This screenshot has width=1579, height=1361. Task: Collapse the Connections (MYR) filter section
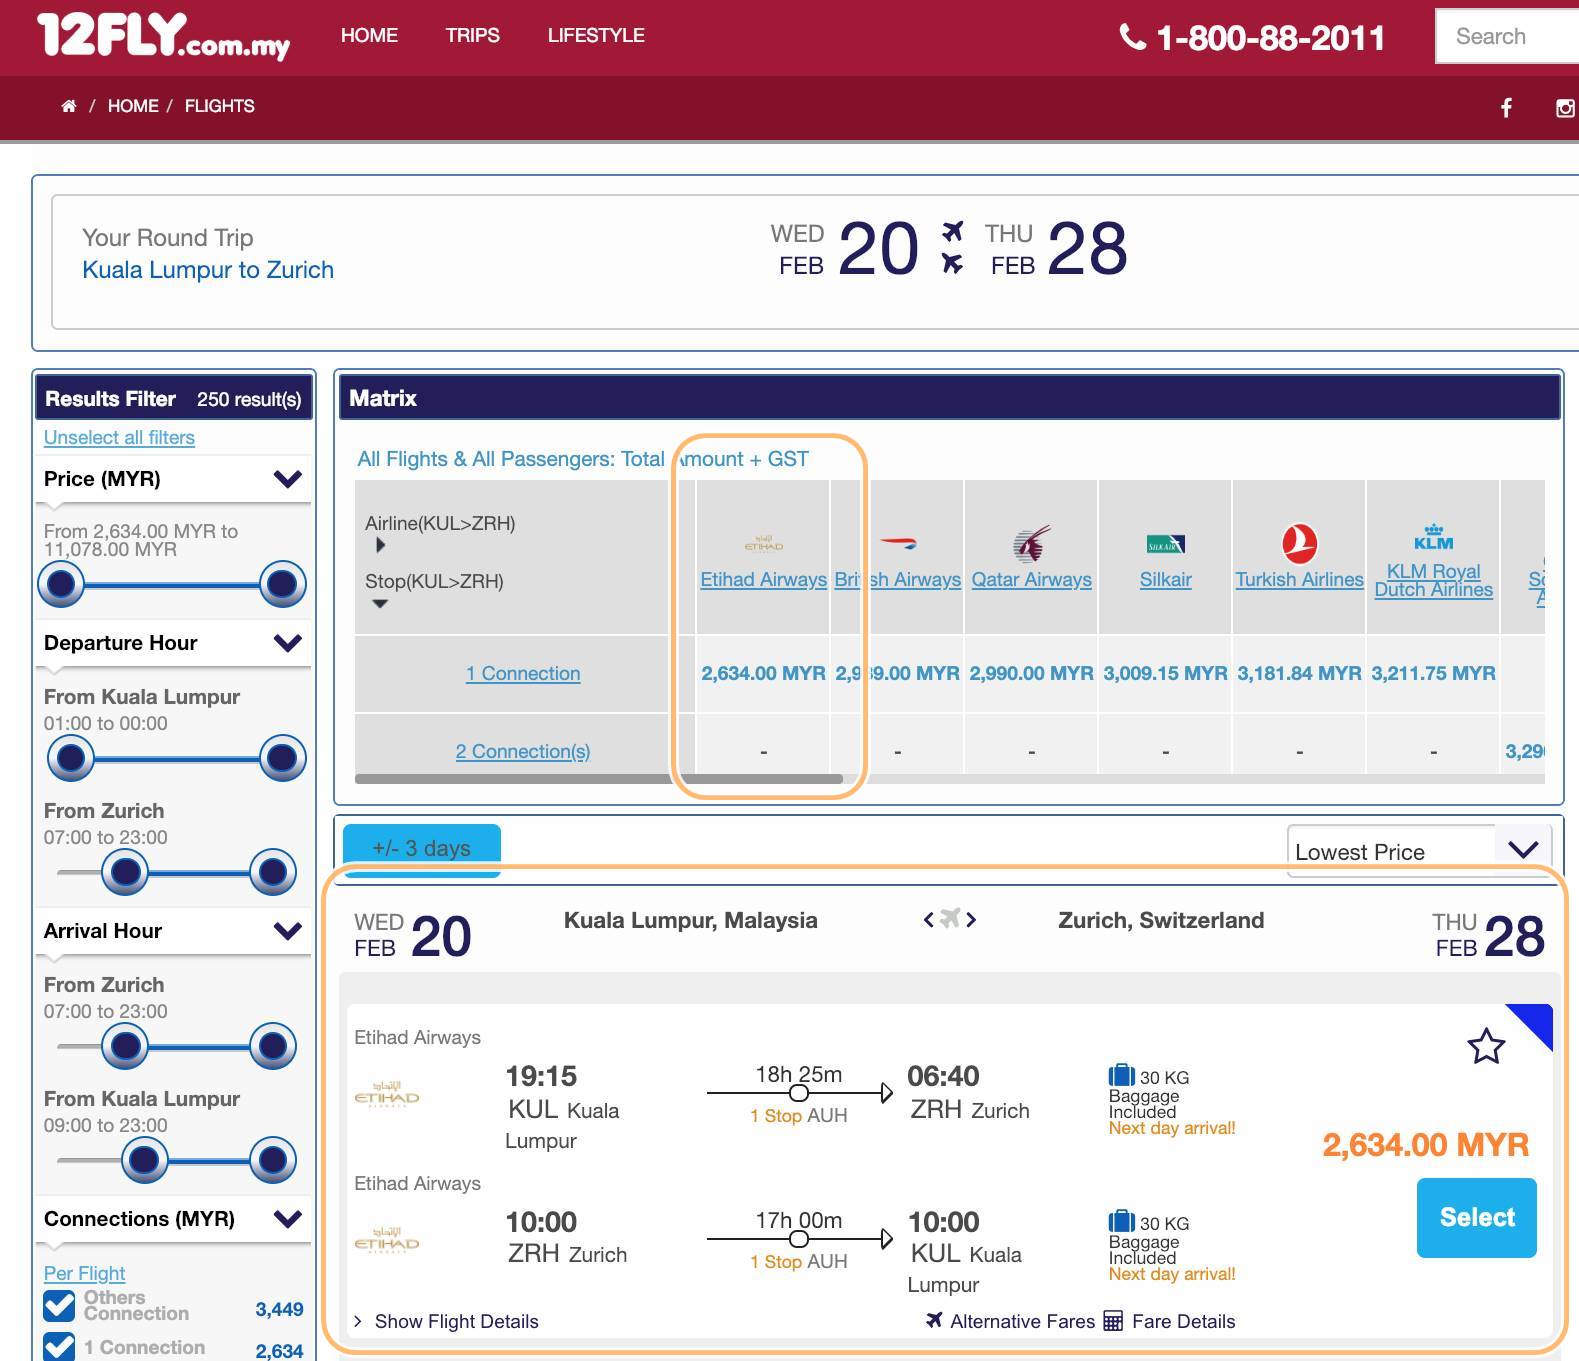click(287, 1219)
